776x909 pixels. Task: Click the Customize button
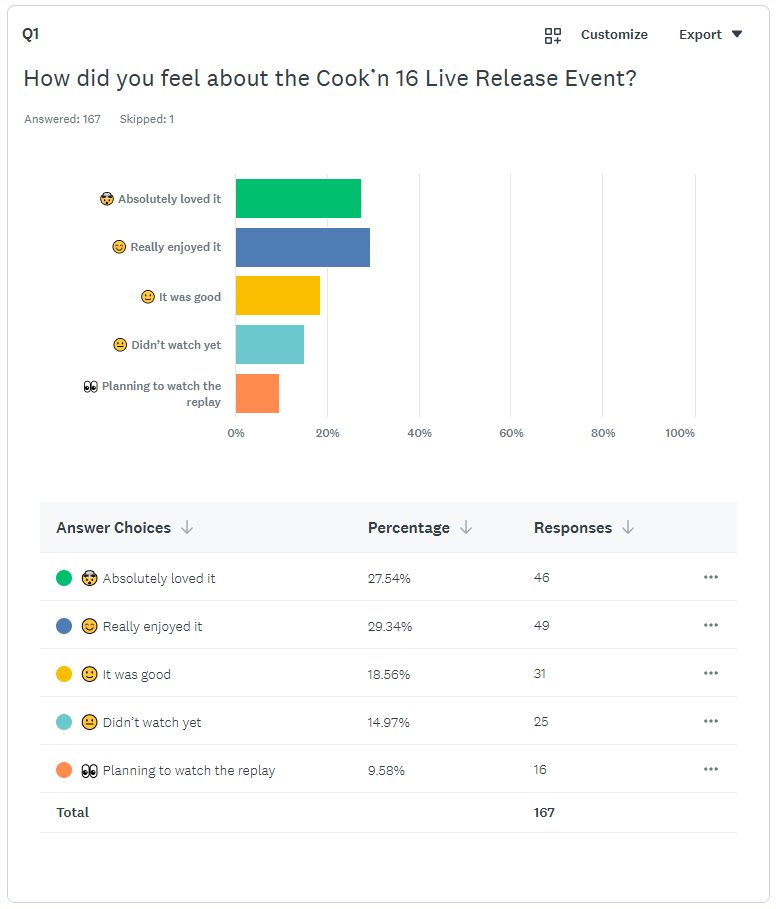pos(614,35)
